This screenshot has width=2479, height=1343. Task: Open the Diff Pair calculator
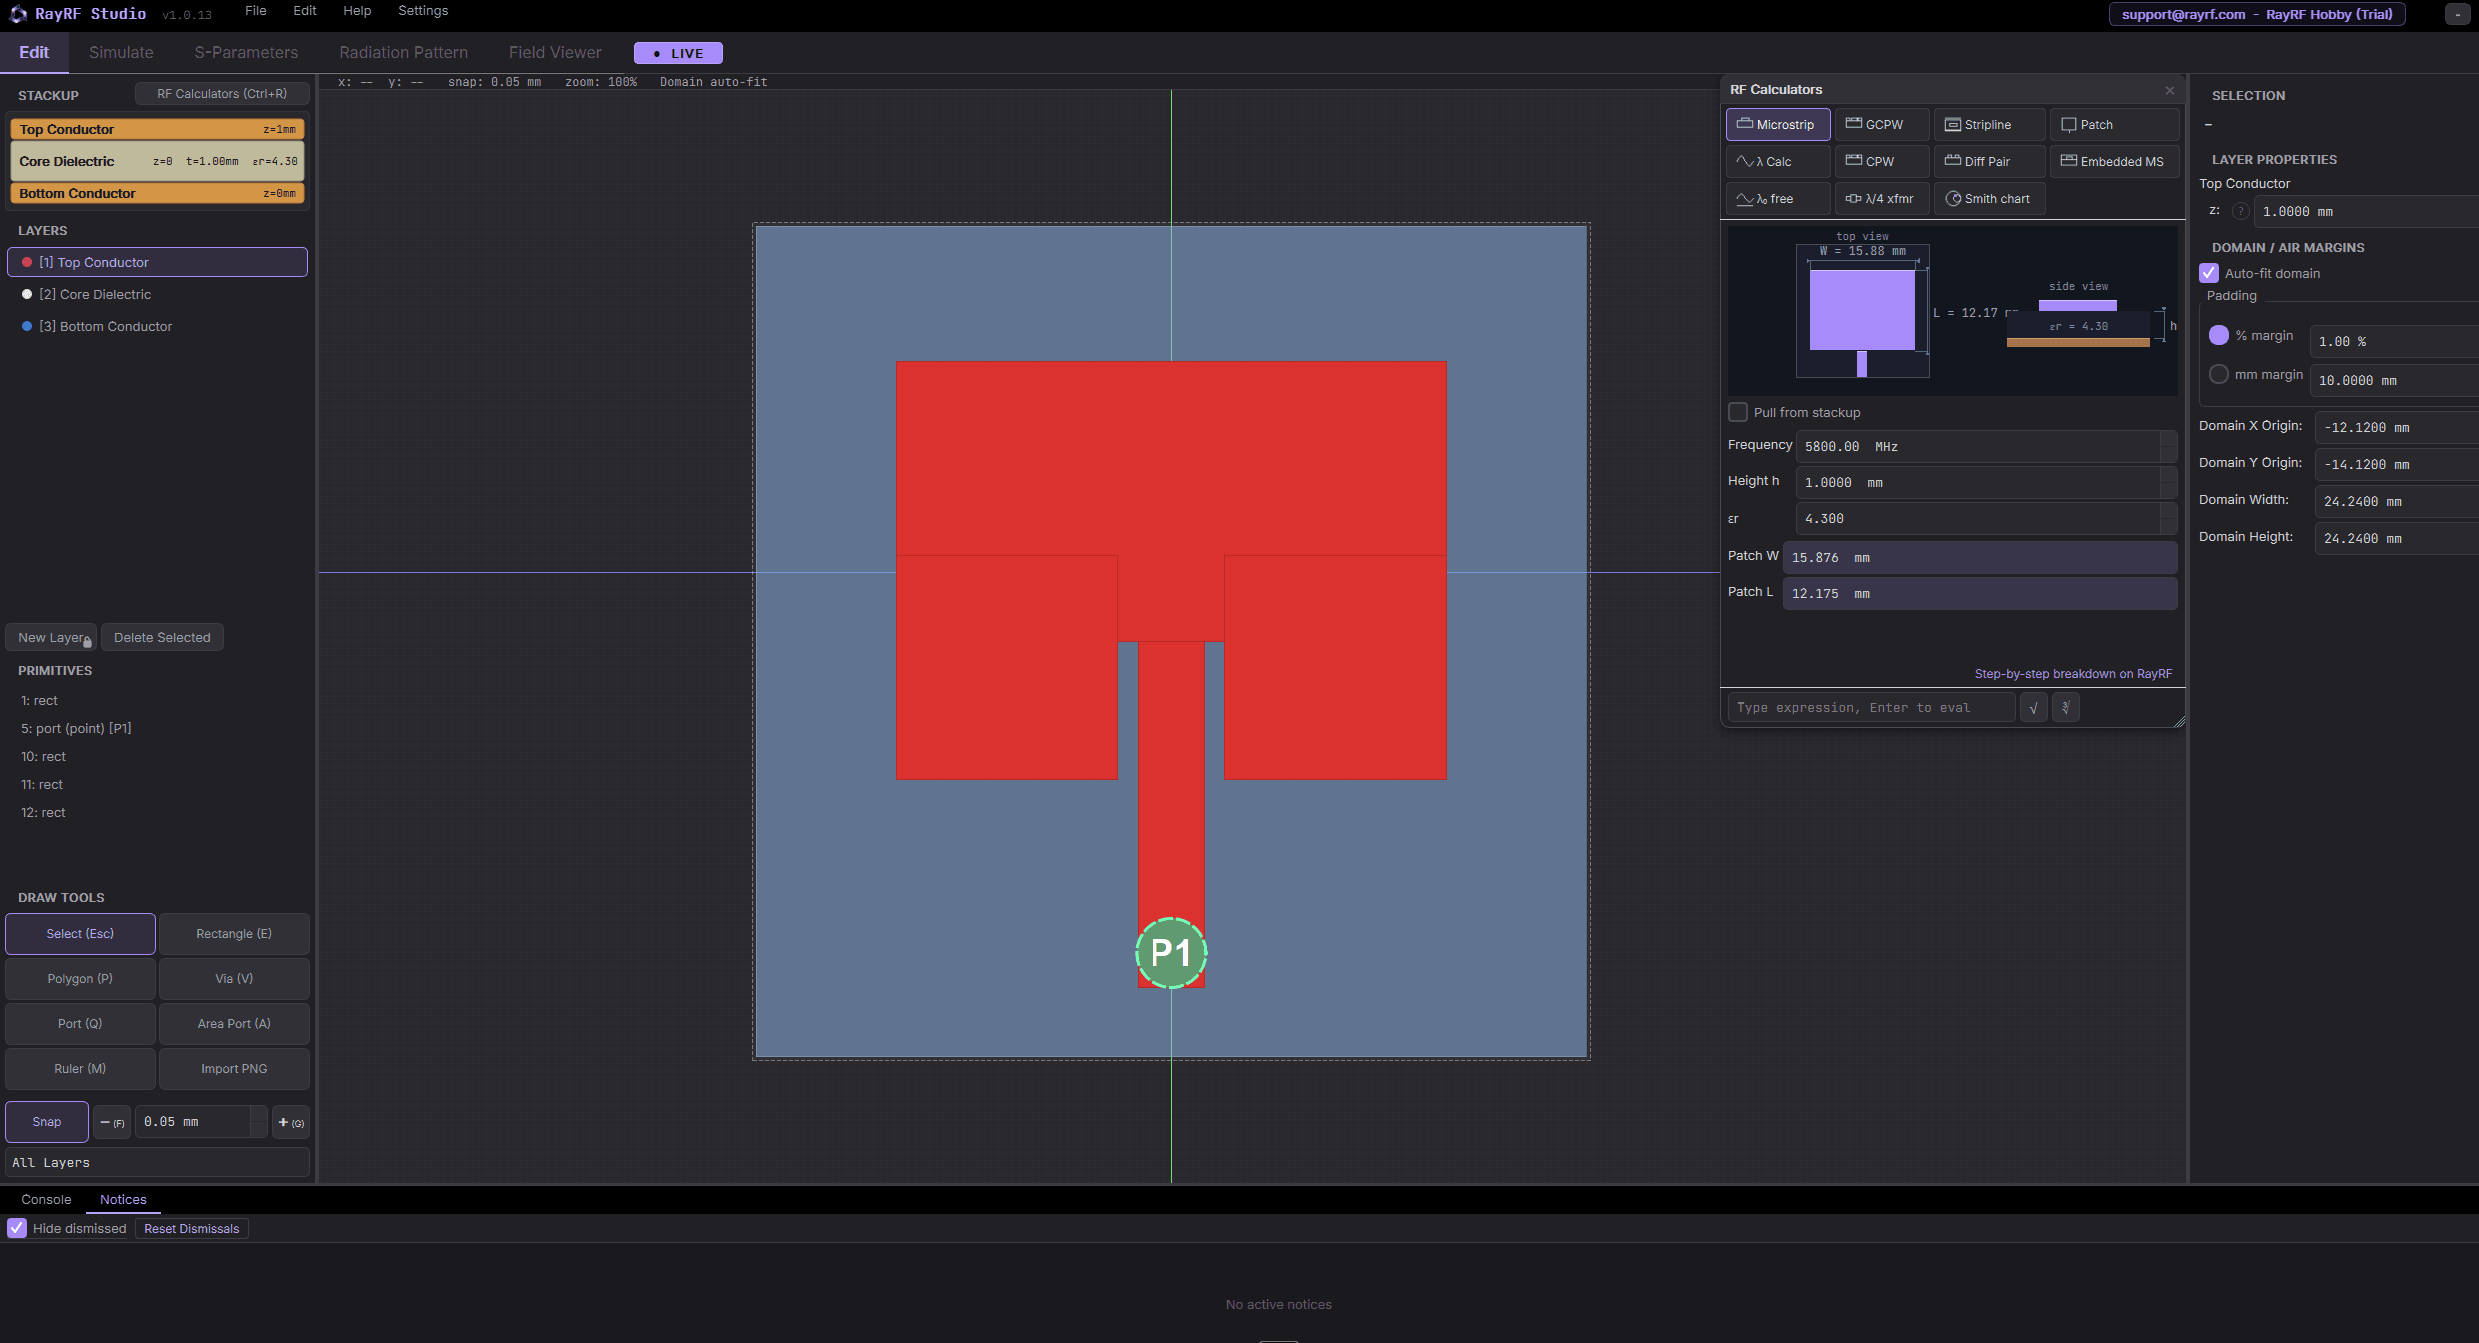(x=1988, y=161)
